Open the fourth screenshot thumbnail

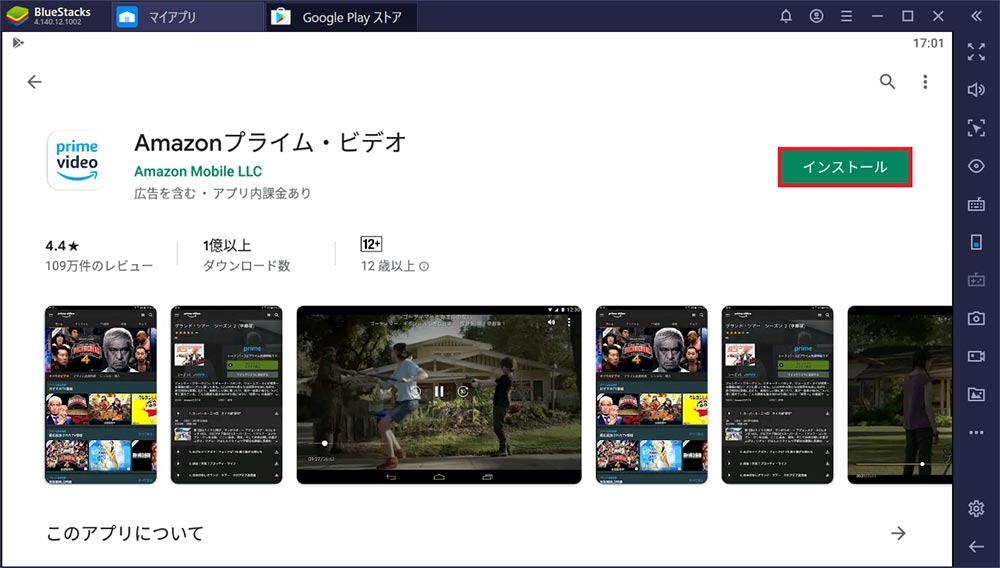pos(652,395)
